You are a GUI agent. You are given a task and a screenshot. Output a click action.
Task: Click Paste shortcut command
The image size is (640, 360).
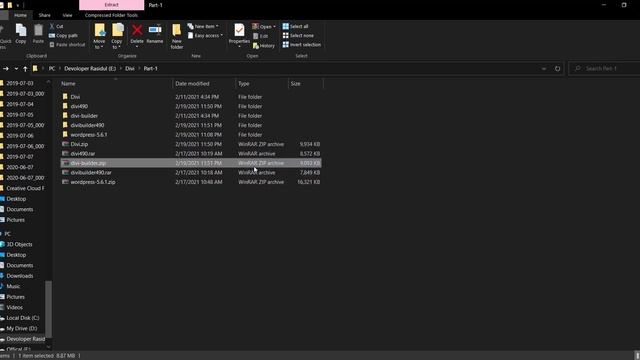point(67,44)
